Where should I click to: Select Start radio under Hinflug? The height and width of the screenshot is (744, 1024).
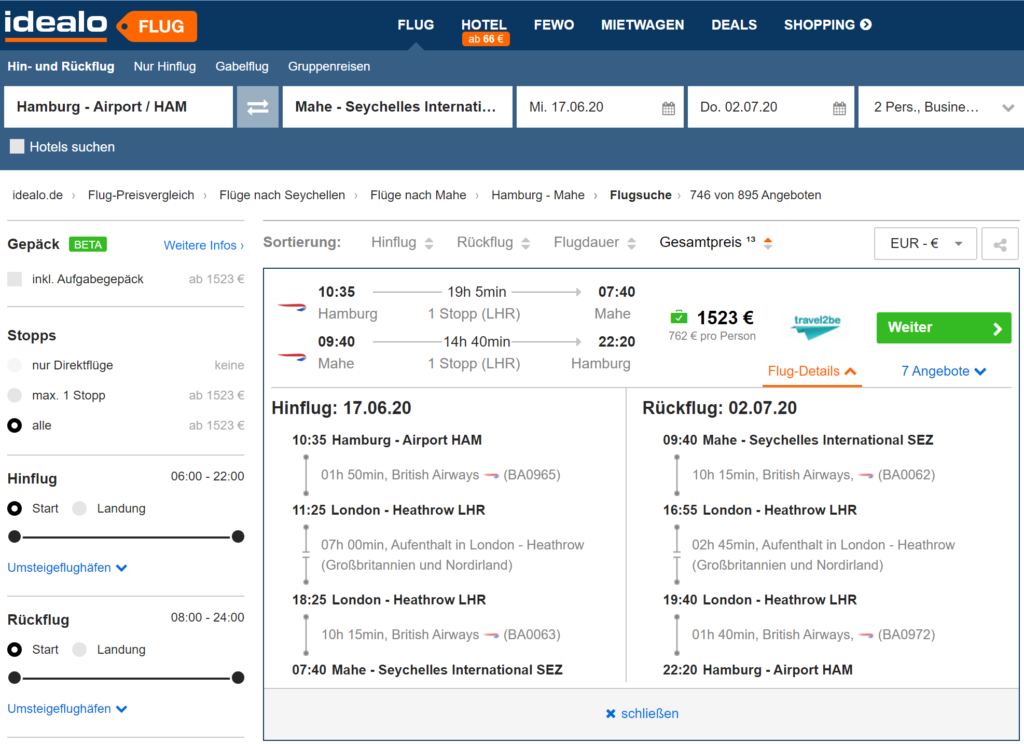(x=14, y=508)
